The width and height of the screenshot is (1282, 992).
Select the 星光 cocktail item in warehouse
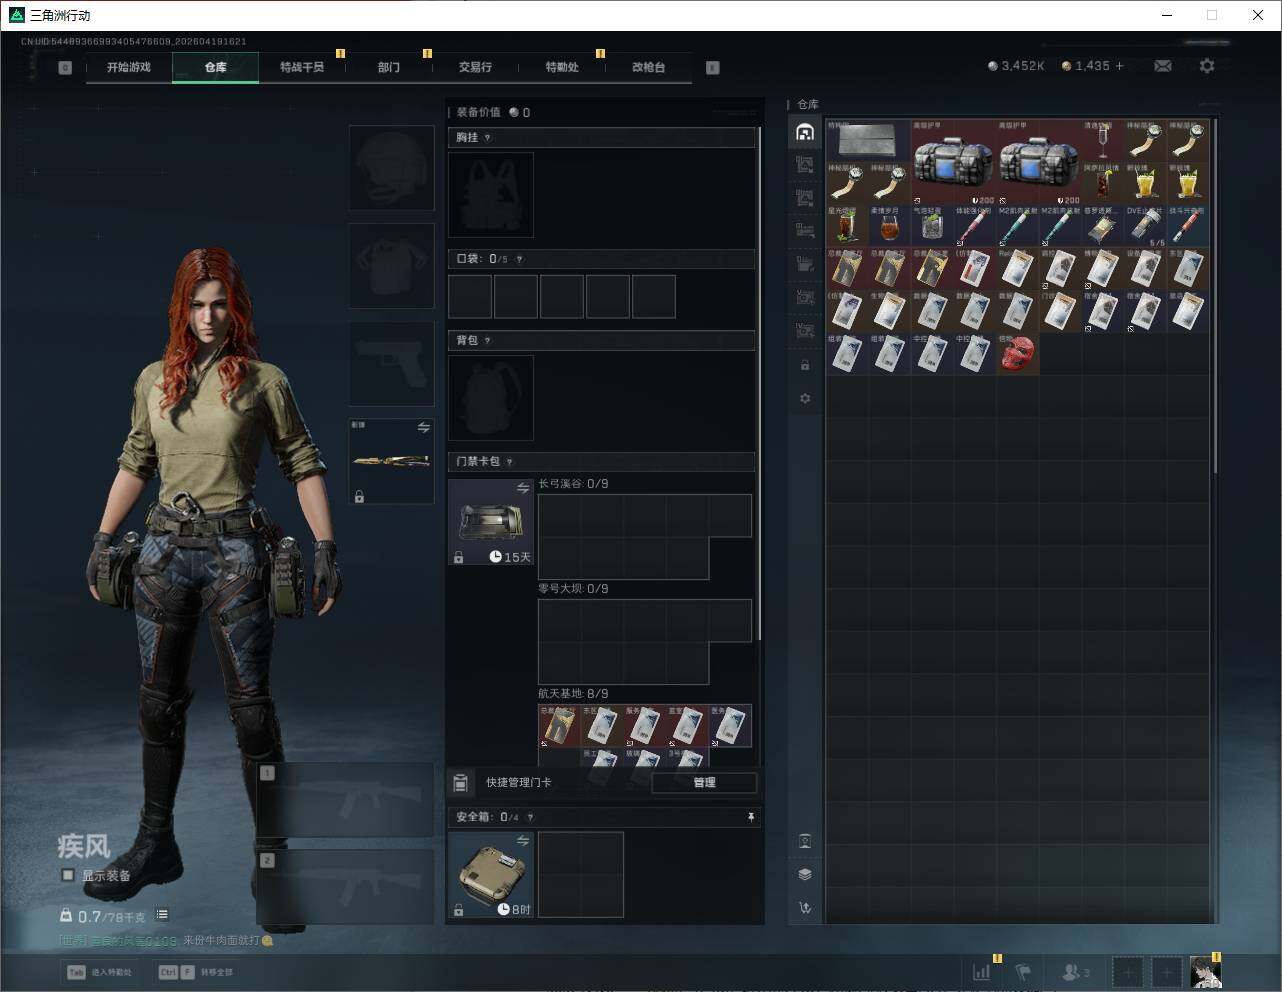[847, 227]
